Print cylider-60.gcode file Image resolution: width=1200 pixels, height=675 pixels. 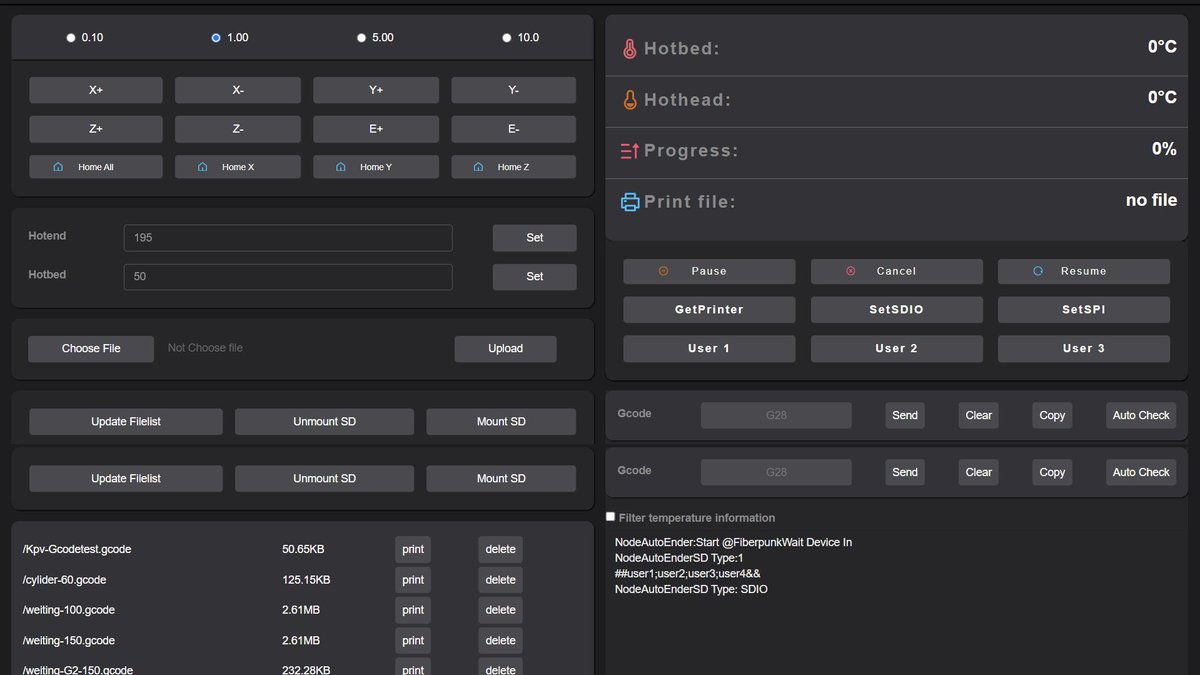pos(413,580)
